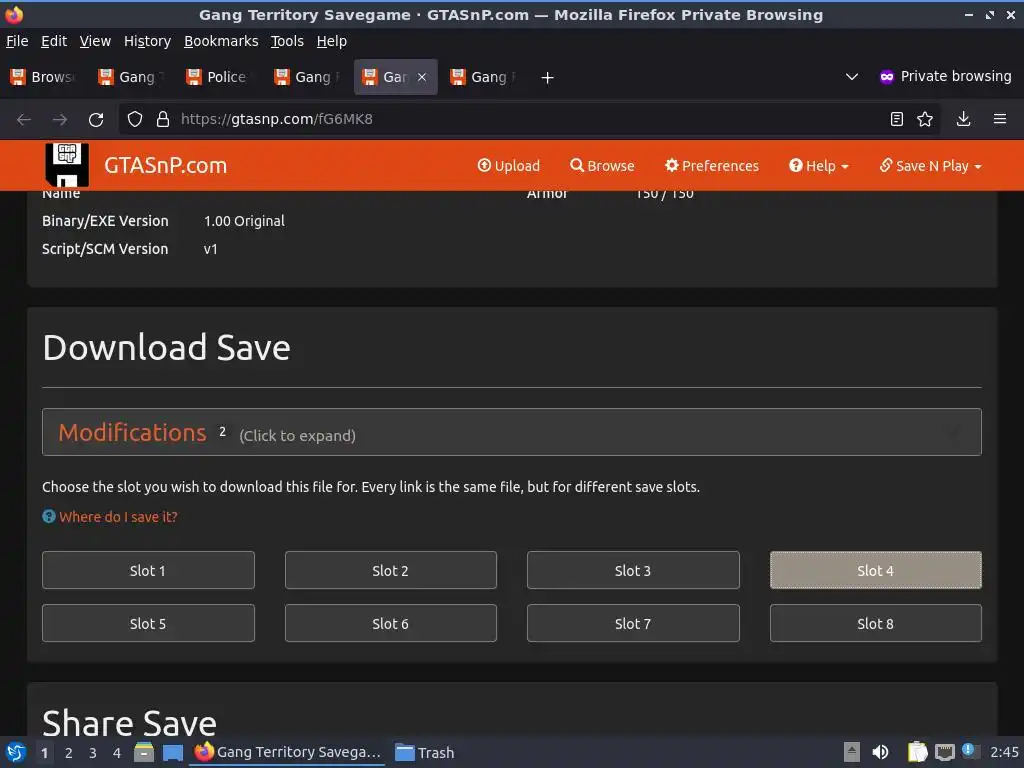The width and height of the screenshot is (1024, 768).
Task: View site security padlock information
Action: point(163,119)
